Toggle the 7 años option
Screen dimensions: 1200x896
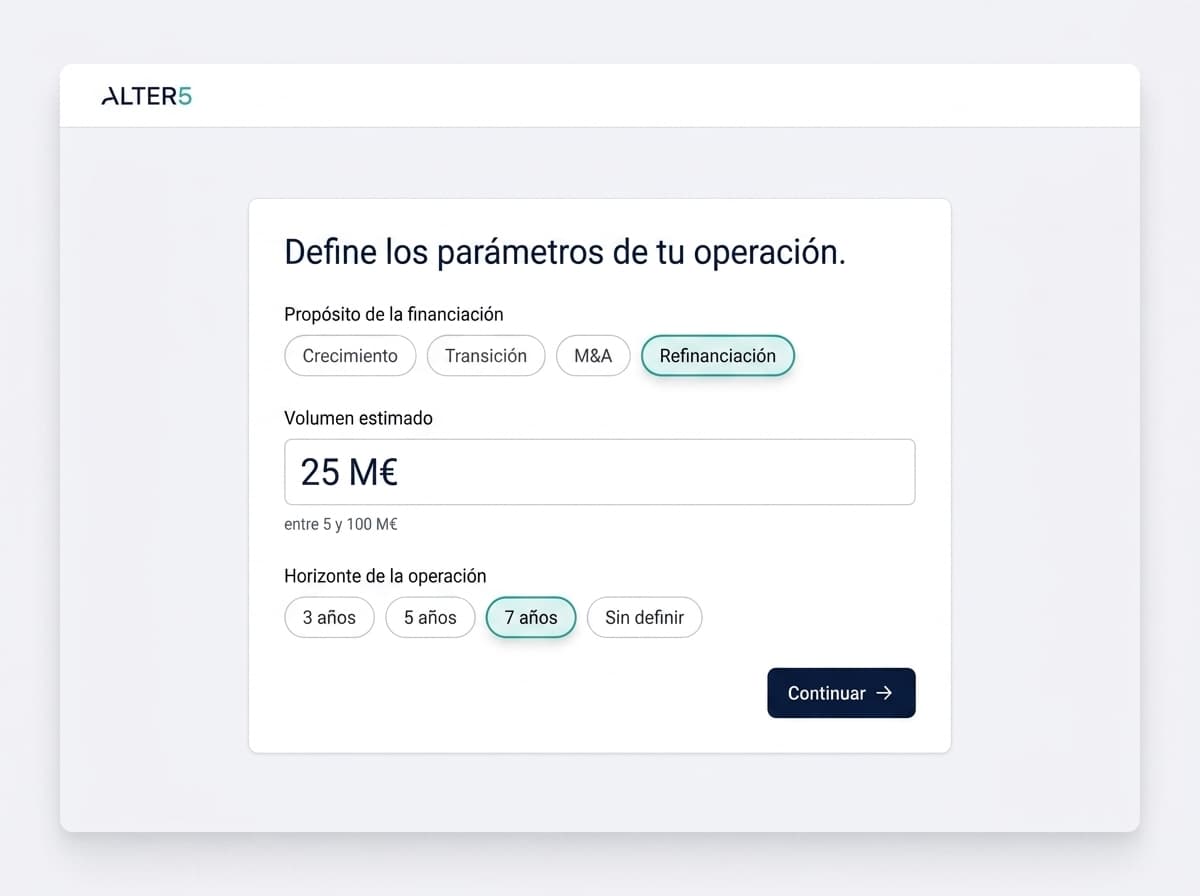pyautogui.click(x=531, y=617)
